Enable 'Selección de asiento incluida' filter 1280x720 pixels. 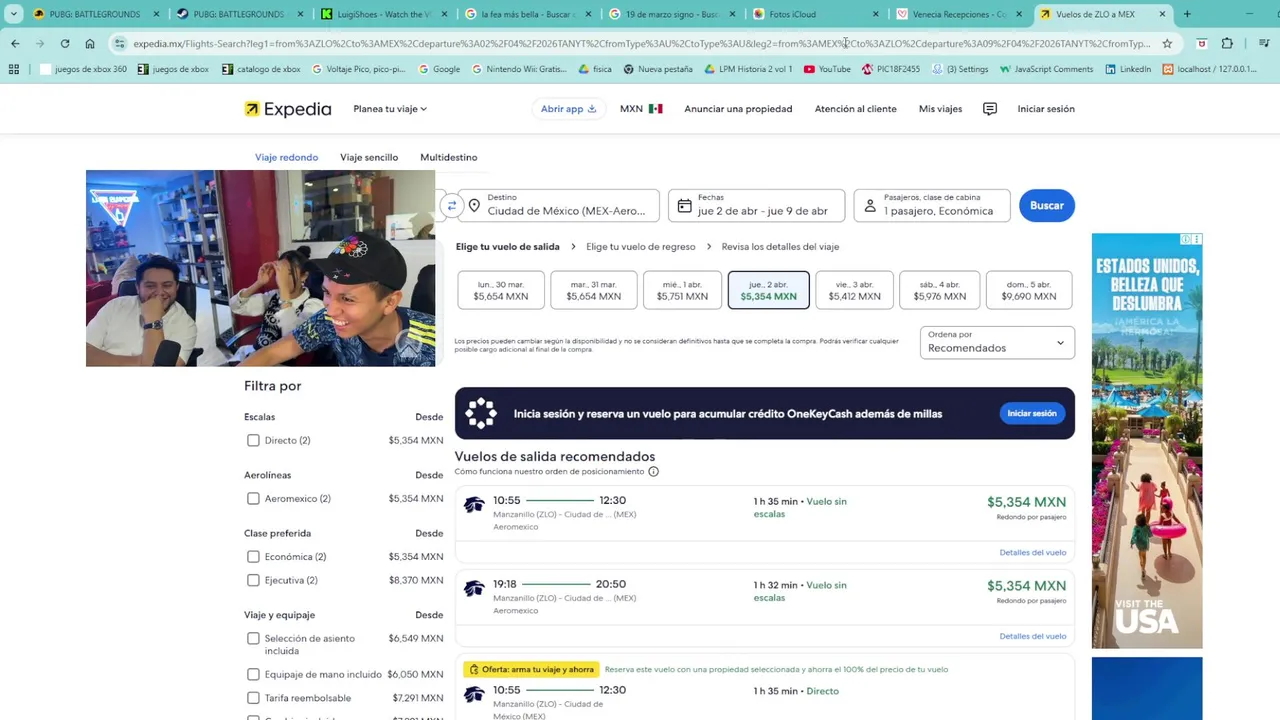(x=253, y=638)
